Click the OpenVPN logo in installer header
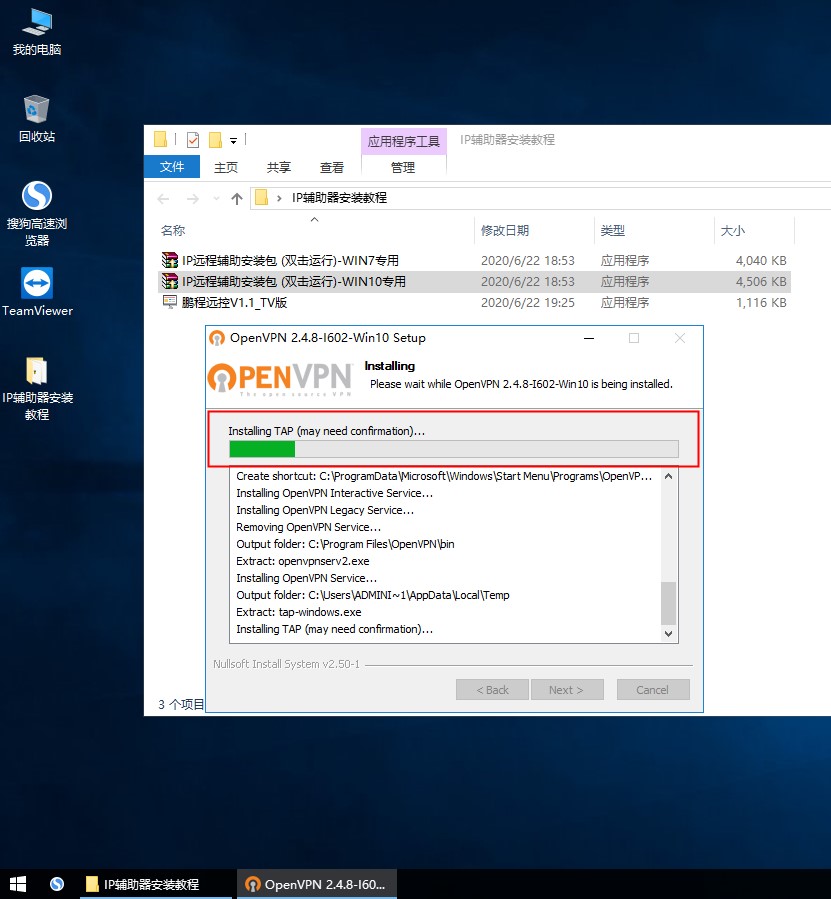Viewport: 831px width, 899px height. click(x=280, y=379)
